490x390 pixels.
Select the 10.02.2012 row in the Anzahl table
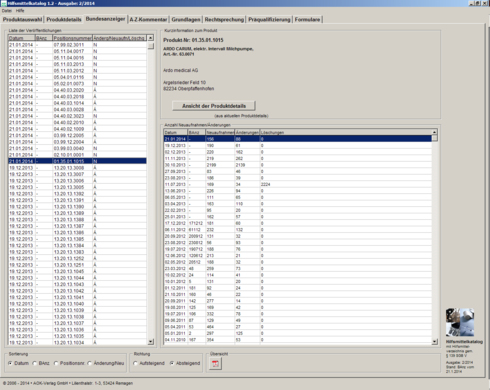click(x=298, y=275)
